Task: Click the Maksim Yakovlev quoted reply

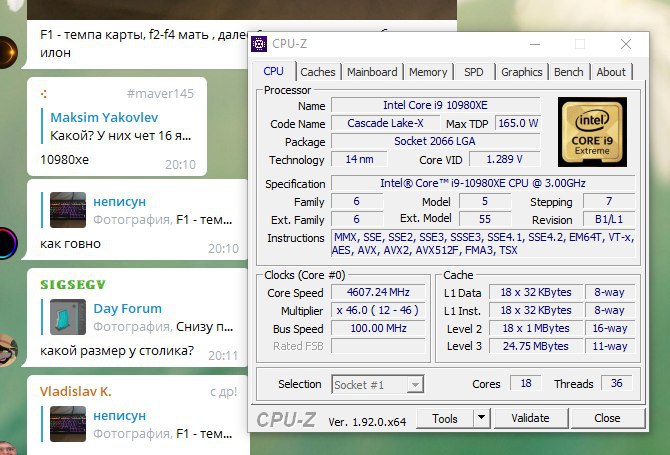Action: tap(117, 126)
